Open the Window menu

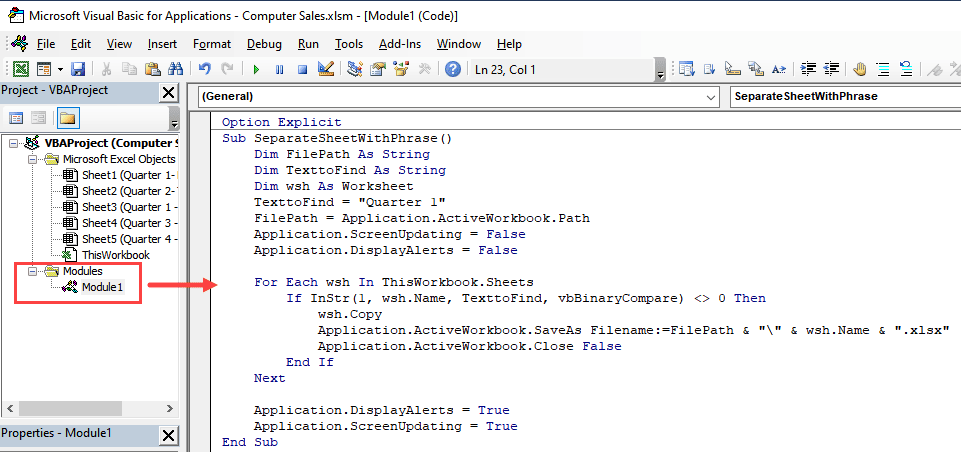(458, 44)
